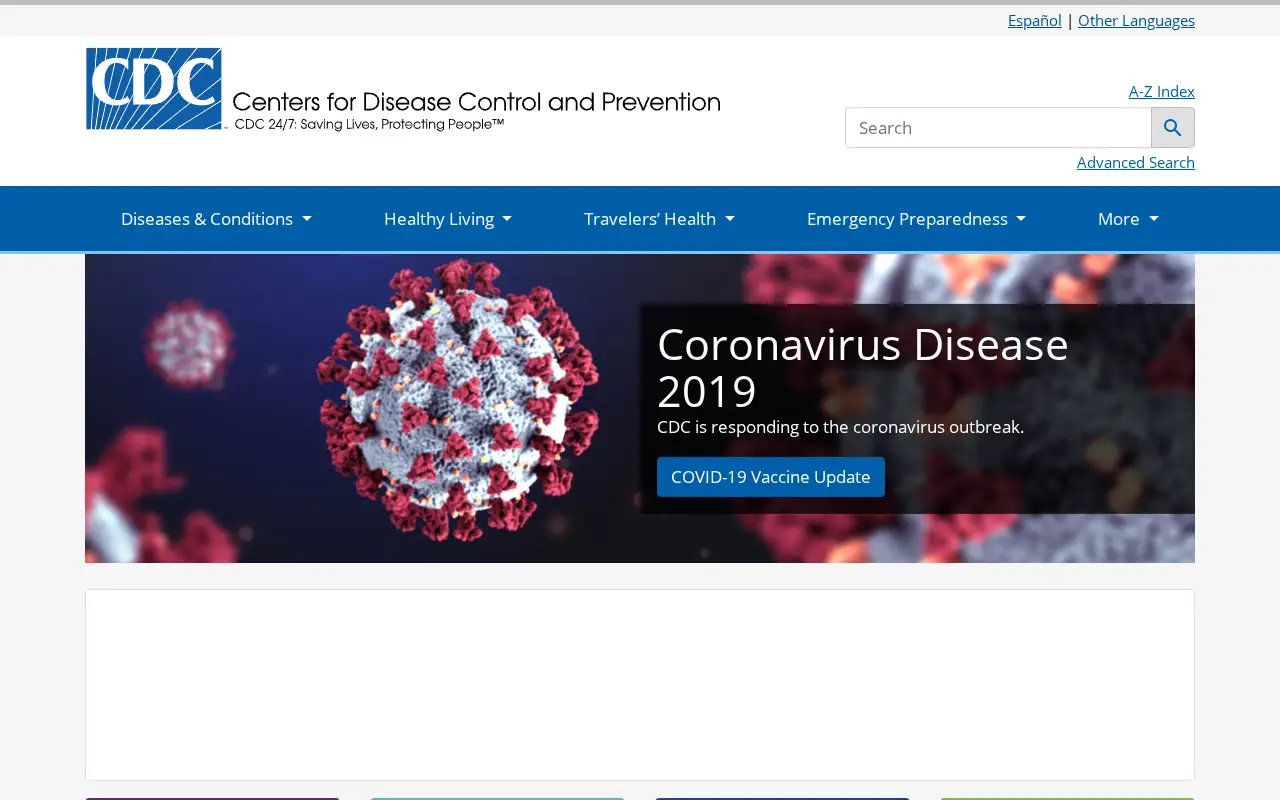Open the Other Languages link
Screen dimensions: 1280x800
pos(1136,20)
